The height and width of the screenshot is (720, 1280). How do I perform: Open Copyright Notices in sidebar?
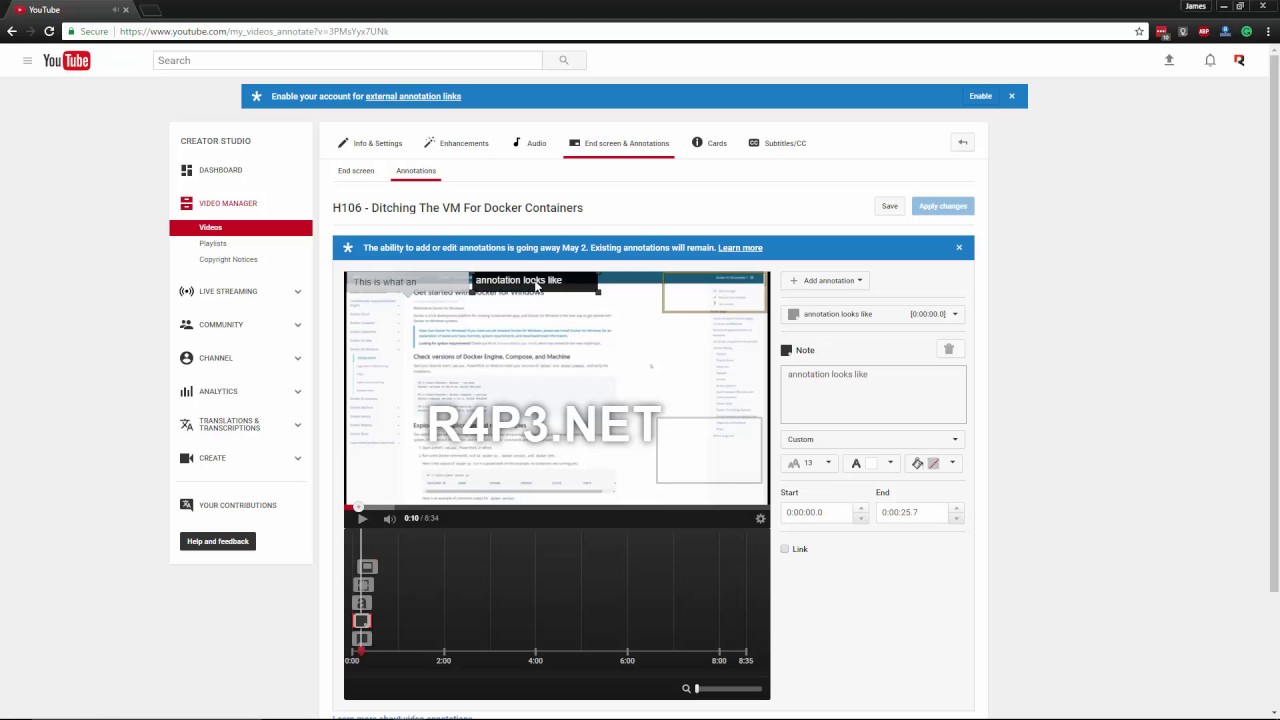[x=228, y=259]
